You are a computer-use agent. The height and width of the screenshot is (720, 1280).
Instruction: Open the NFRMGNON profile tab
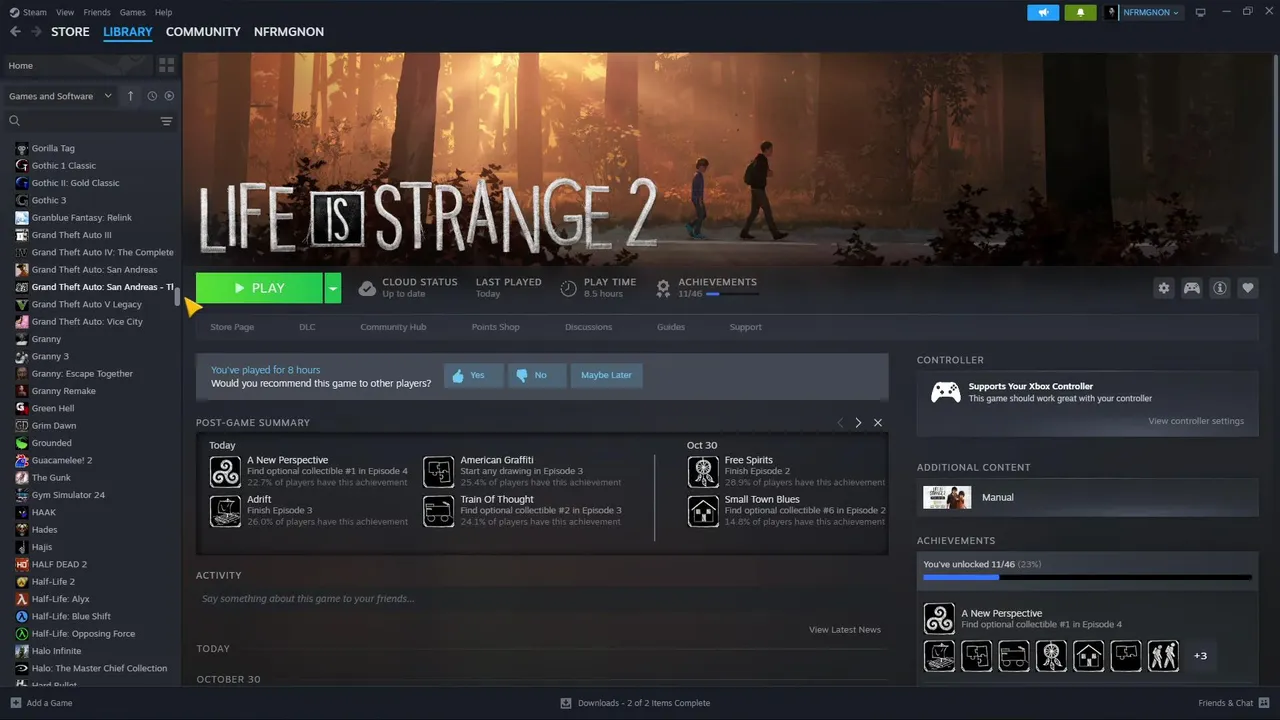point(289,32)
